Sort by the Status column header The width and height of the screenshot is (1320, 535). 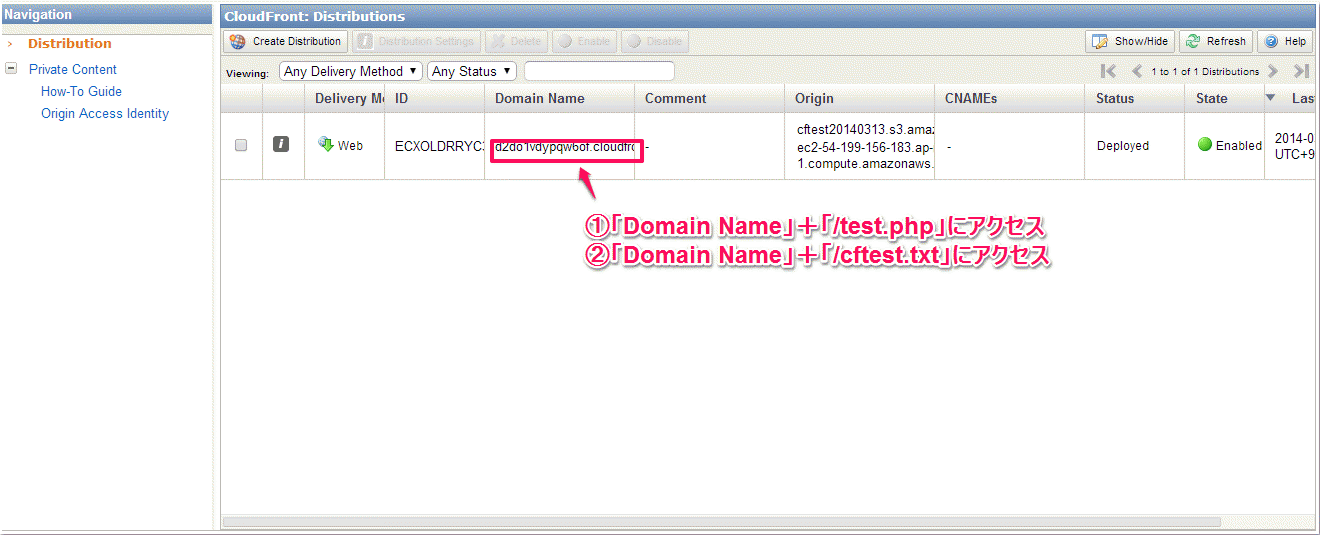click(1134, 98)
